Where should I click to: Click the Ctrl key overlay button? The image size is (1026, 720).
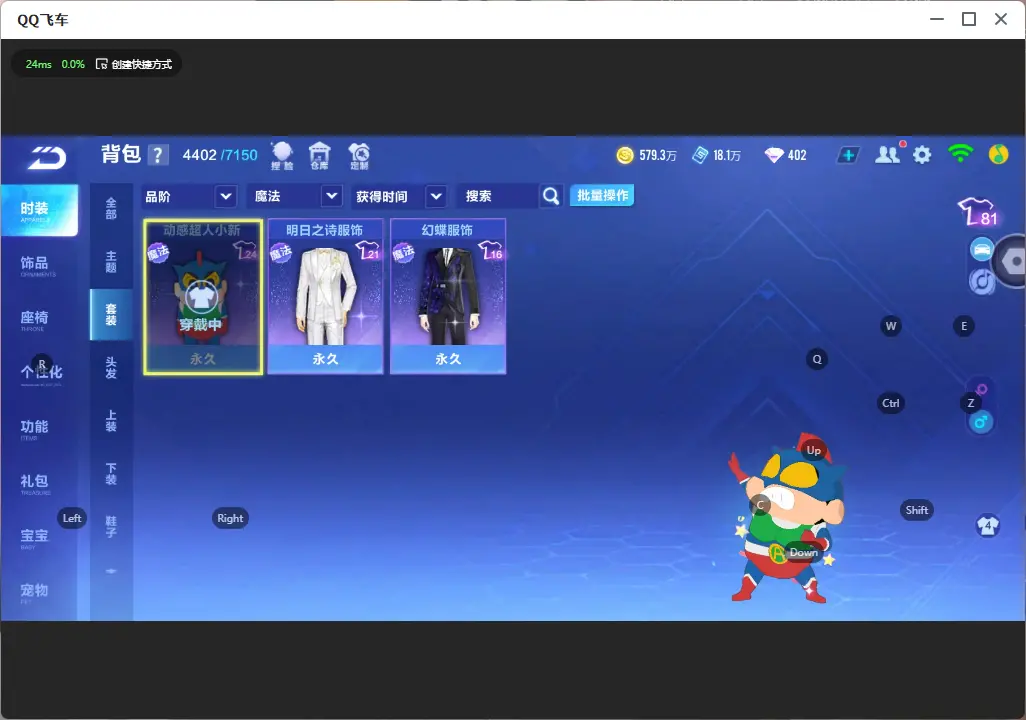point(891,403)
